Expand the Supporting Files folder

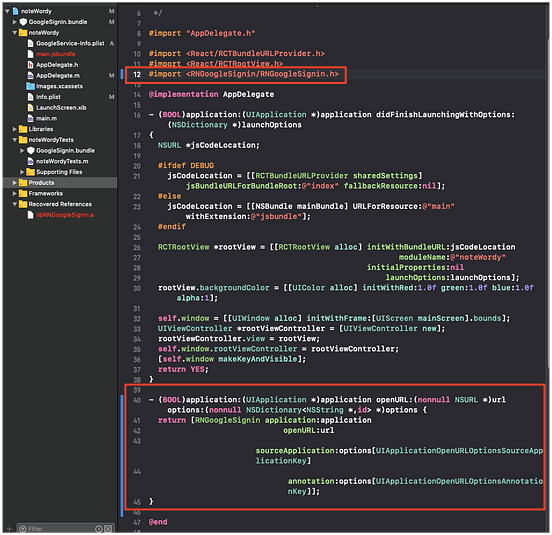(x=22, y=172)
